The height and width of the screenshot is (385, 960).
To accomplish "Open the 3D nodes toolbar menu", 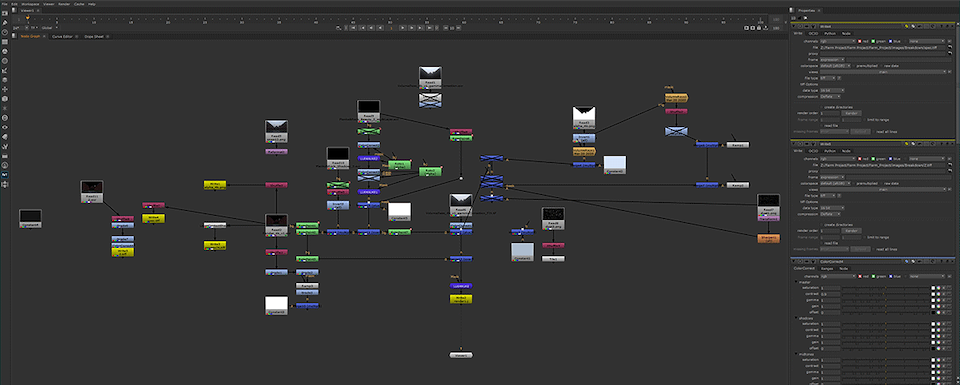I will [x=6, y=99].
